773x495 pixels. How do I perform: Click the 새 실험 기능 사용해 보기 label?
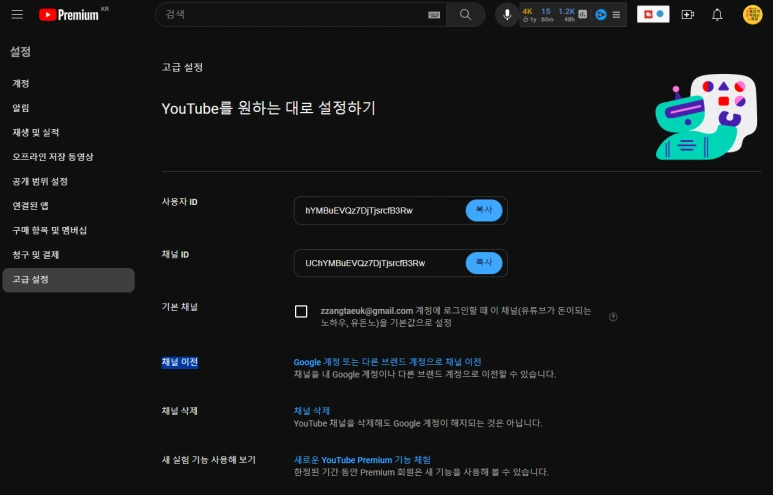click(x=209, y=460)
